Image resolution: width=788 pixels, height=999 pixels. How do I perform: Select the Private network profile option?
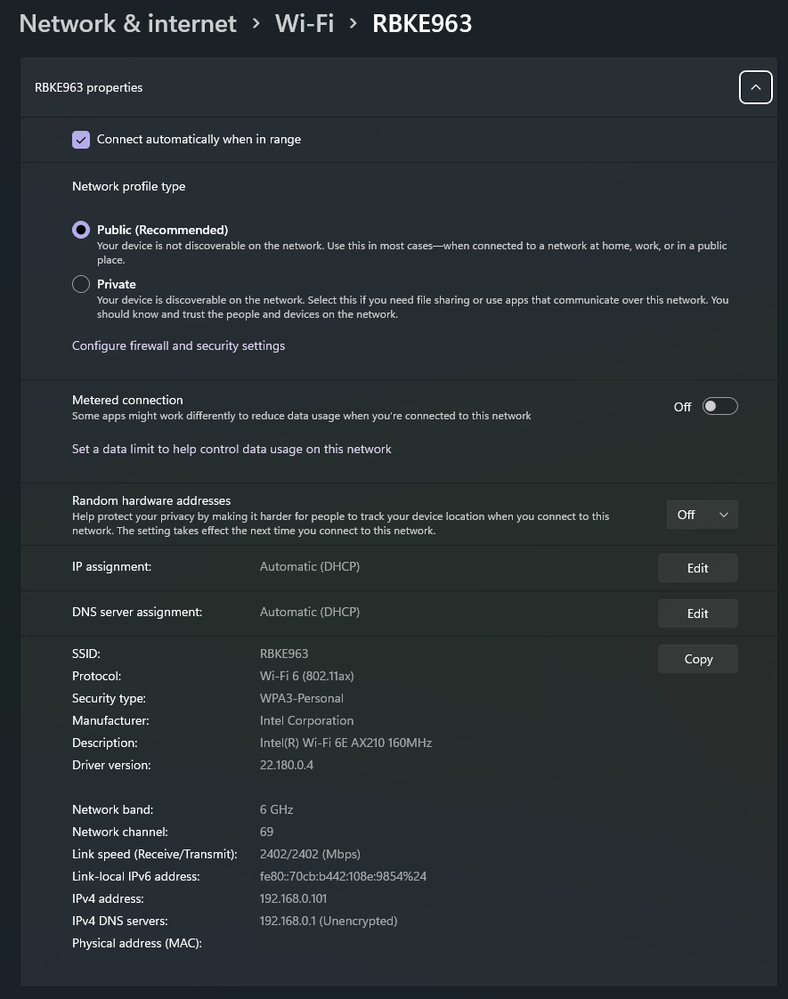pos(81,284)
